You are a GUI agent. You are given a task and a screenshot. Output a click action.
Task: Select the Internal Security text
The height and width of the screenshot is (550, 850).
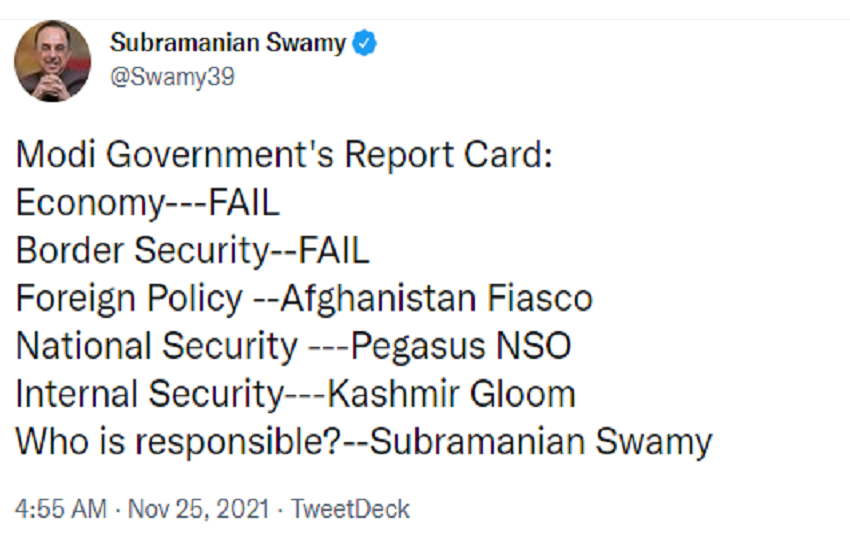point(150,394)
